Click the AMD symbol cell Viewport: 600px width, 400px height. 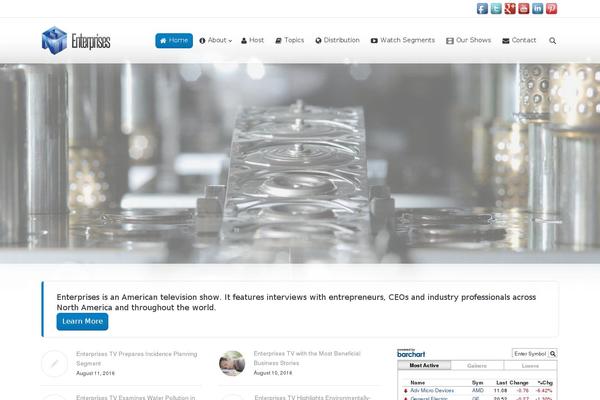click(x=478, y=390)
